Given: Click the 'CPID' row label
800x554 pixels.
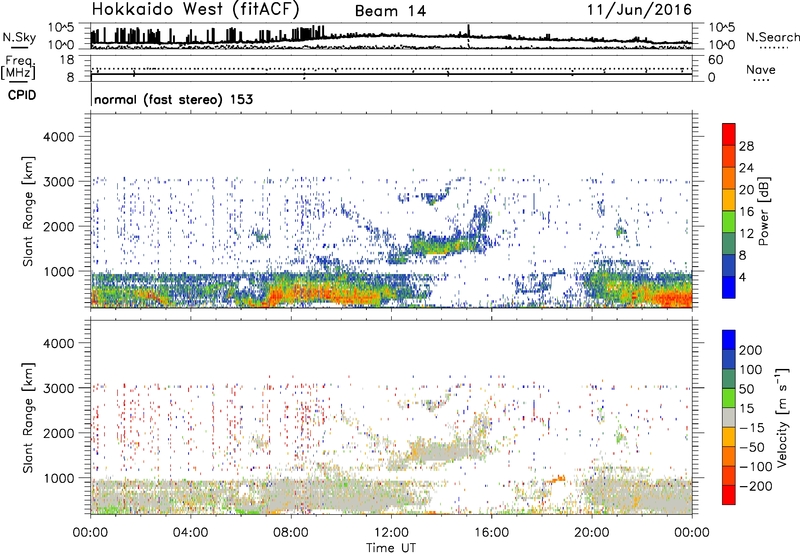Looking at the screenshot, I should (22, 95).
